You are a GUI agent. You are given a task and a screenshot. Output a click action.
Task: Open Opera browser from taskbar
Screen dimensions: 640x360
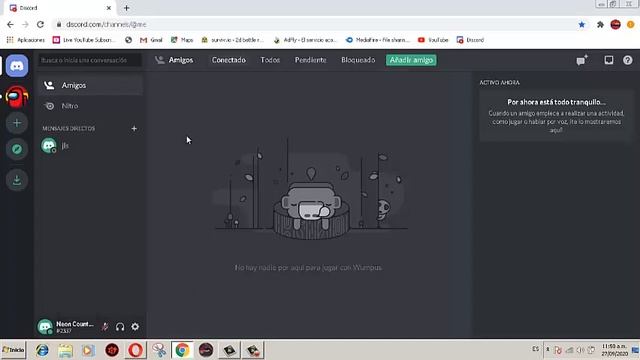tap(136, 350)
